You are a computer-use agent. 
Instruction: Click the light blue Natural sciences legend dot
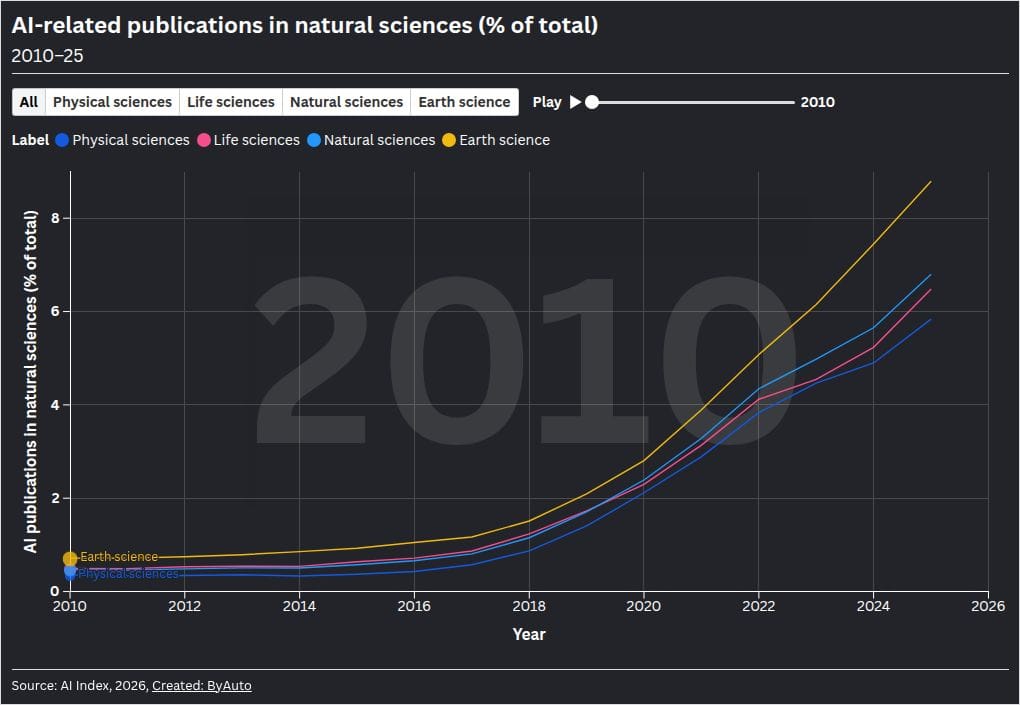[x=314, y=140]
